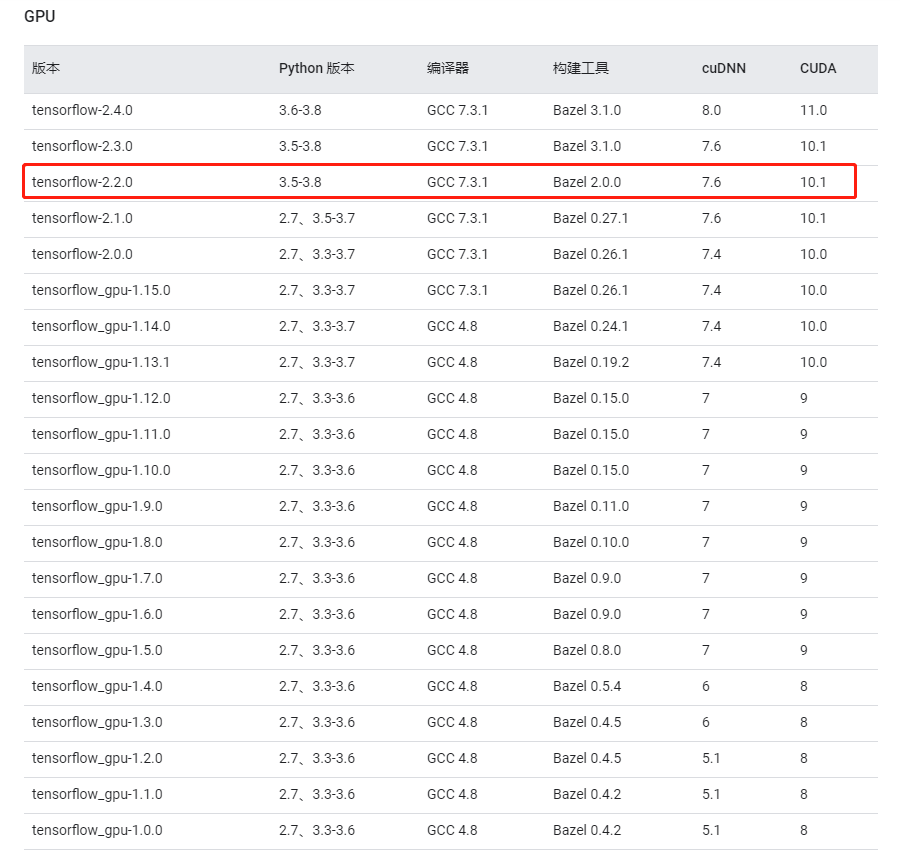Click the CUDA column header
Screen dimensions: 900x868
816,68
